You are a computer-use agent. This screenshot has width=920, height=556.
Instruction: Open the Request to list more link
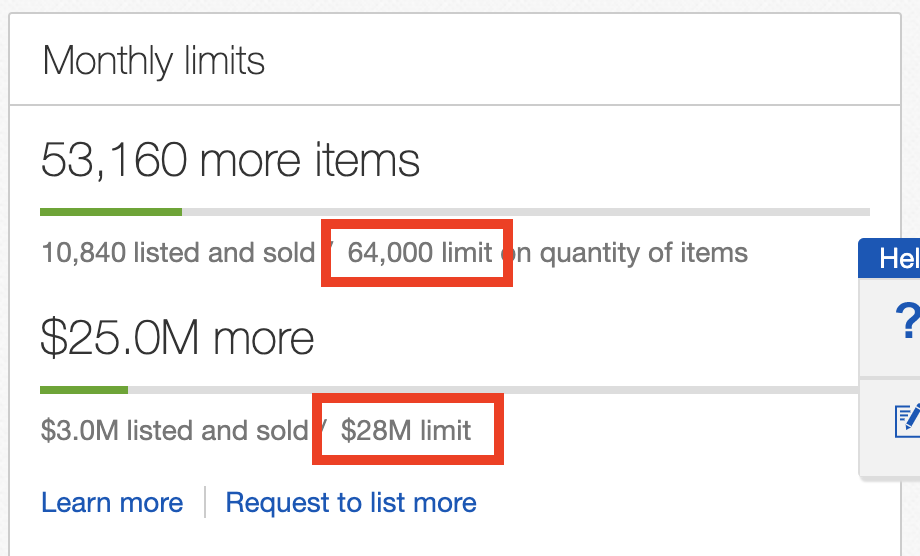[351, 503]
